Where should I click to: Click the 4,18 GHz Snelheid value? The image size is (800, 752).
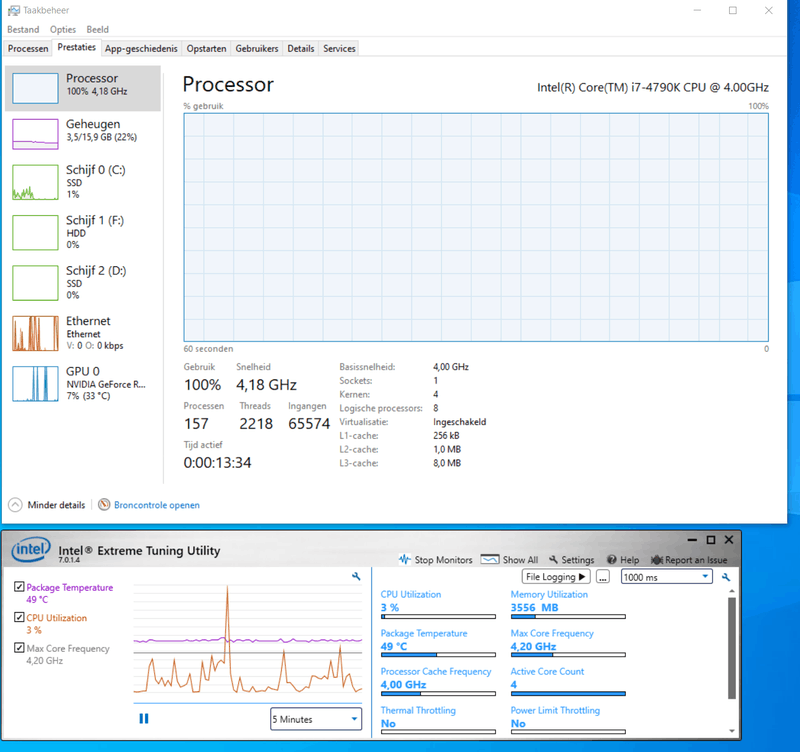click(x=266, y=385)
